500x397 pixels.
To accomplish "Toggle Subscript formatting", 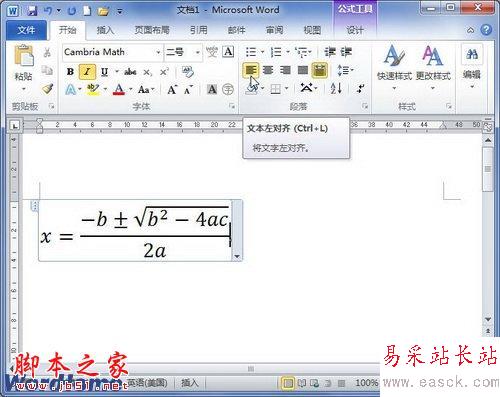I will point(148,72).
